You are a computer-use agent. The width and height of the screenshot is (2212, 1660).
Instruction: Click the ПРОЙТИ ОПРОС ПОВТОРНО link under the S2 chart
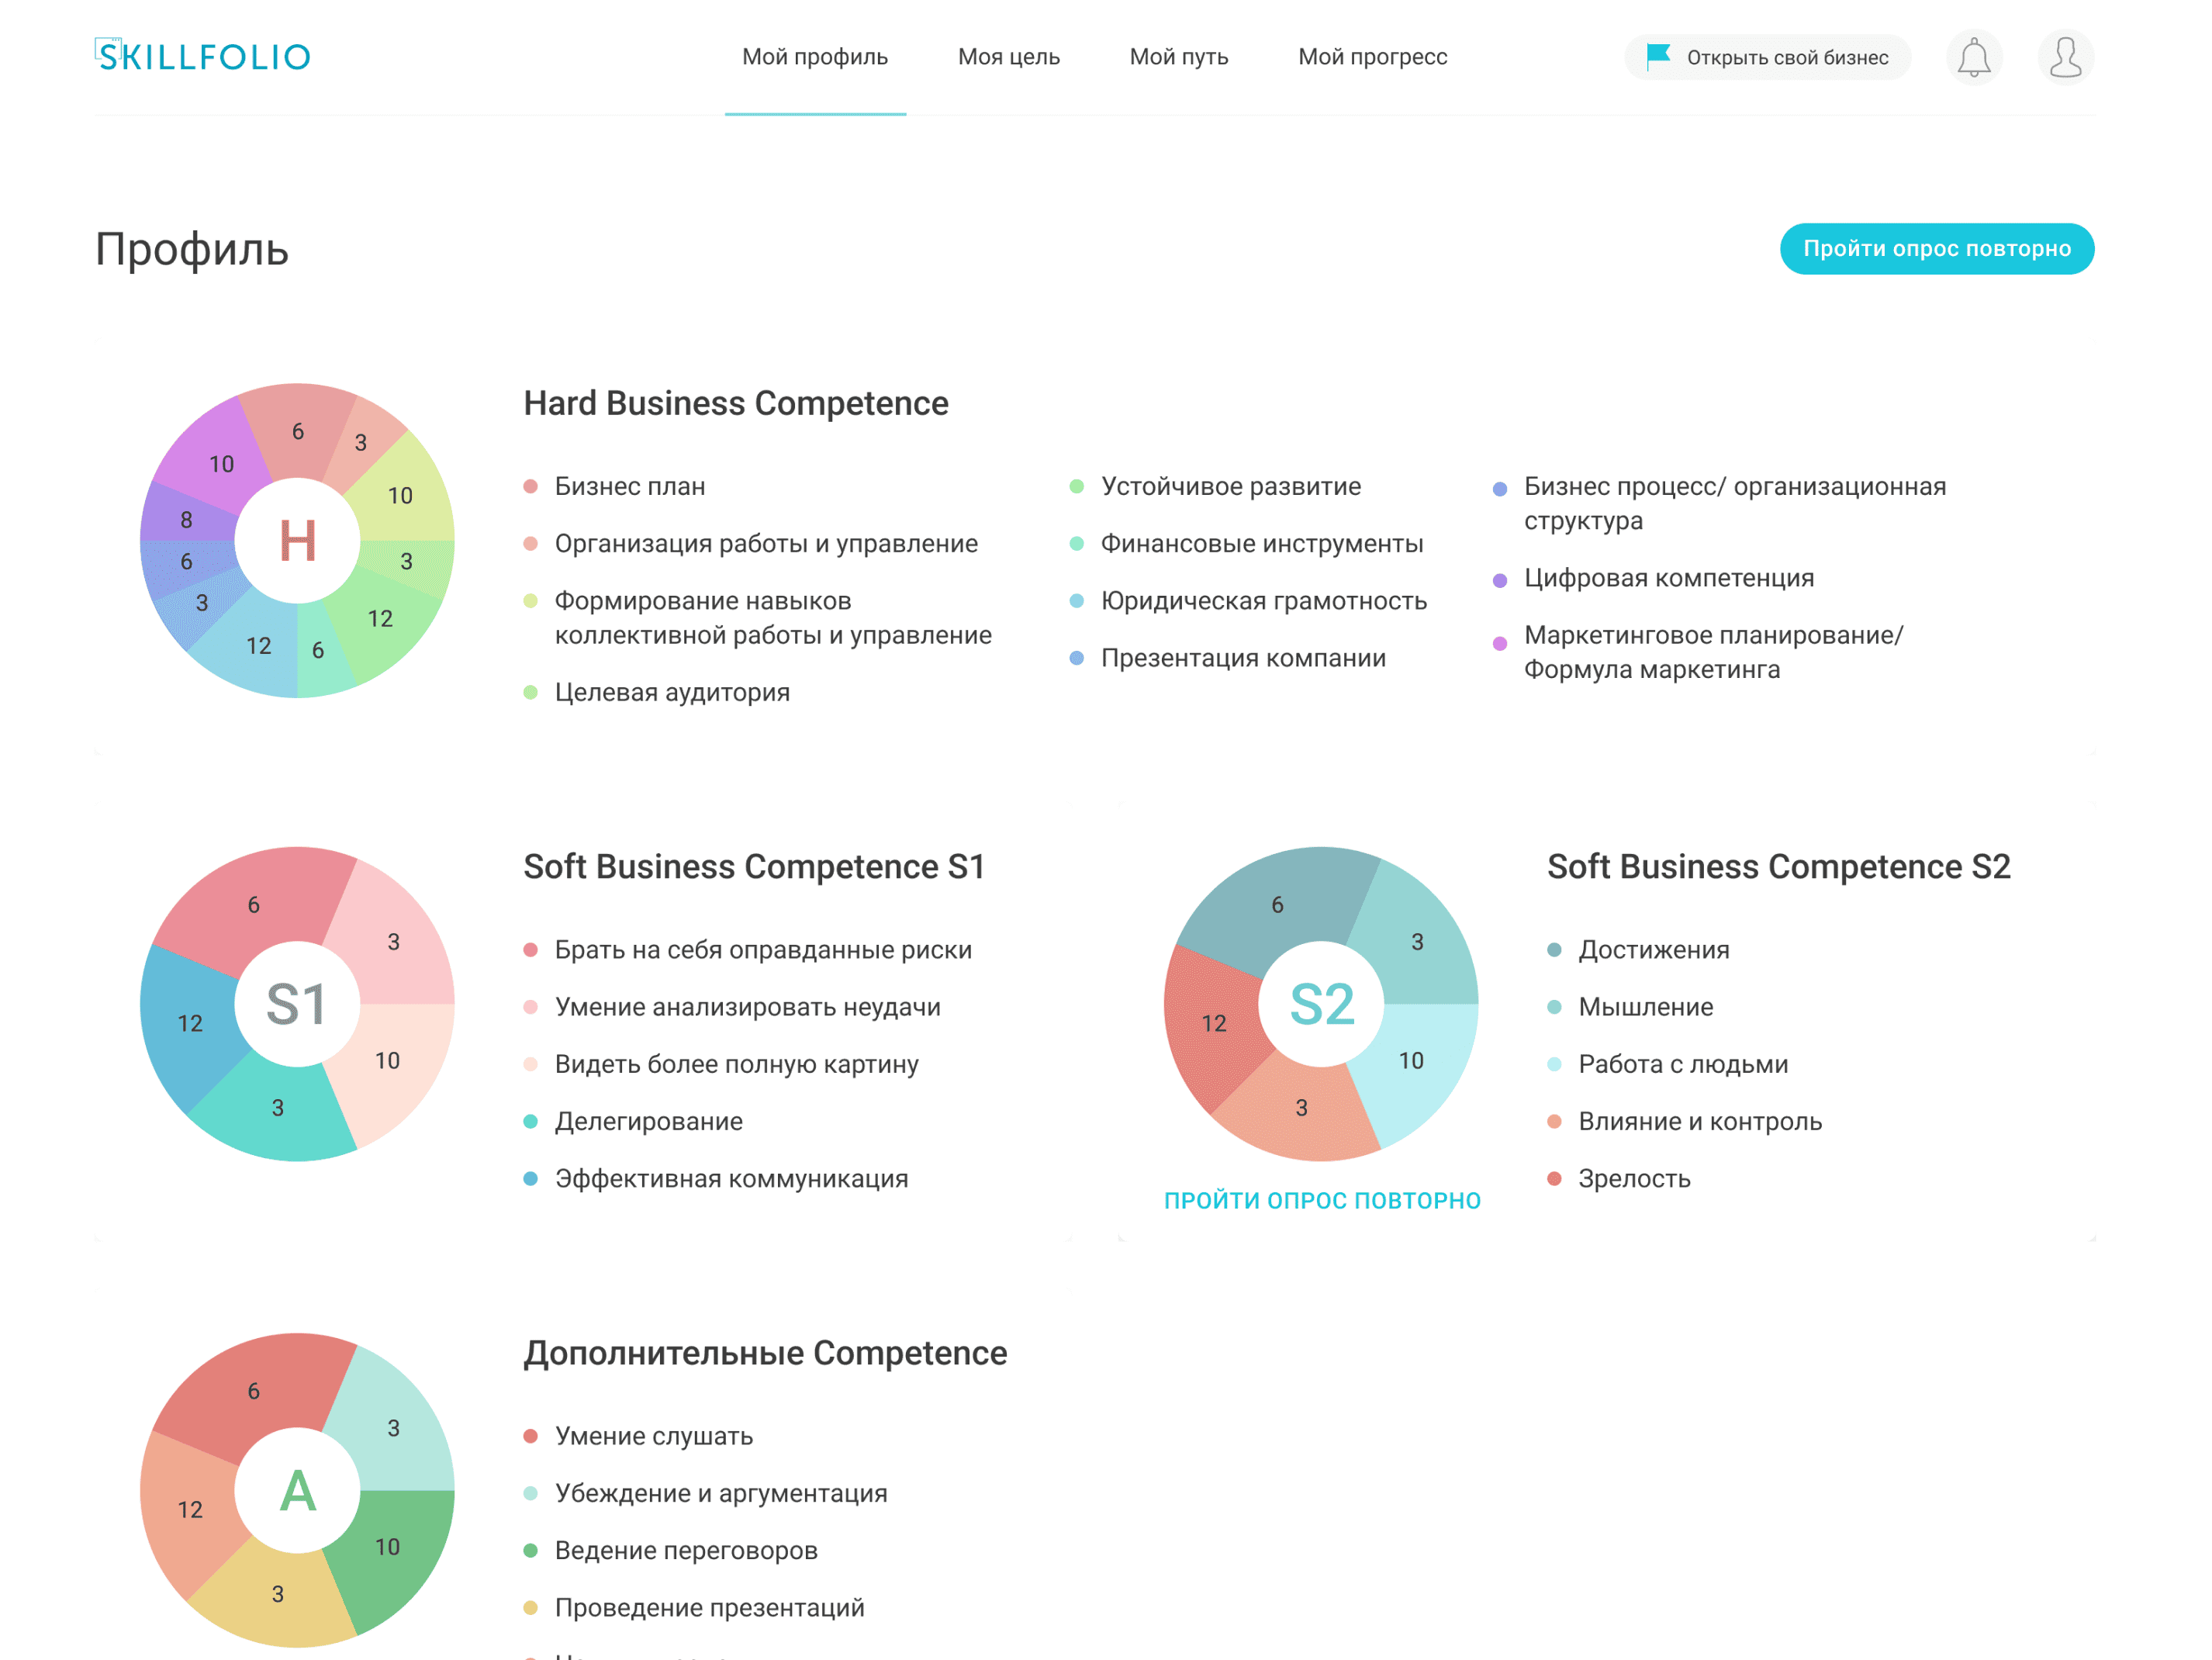point(1321,1200)
